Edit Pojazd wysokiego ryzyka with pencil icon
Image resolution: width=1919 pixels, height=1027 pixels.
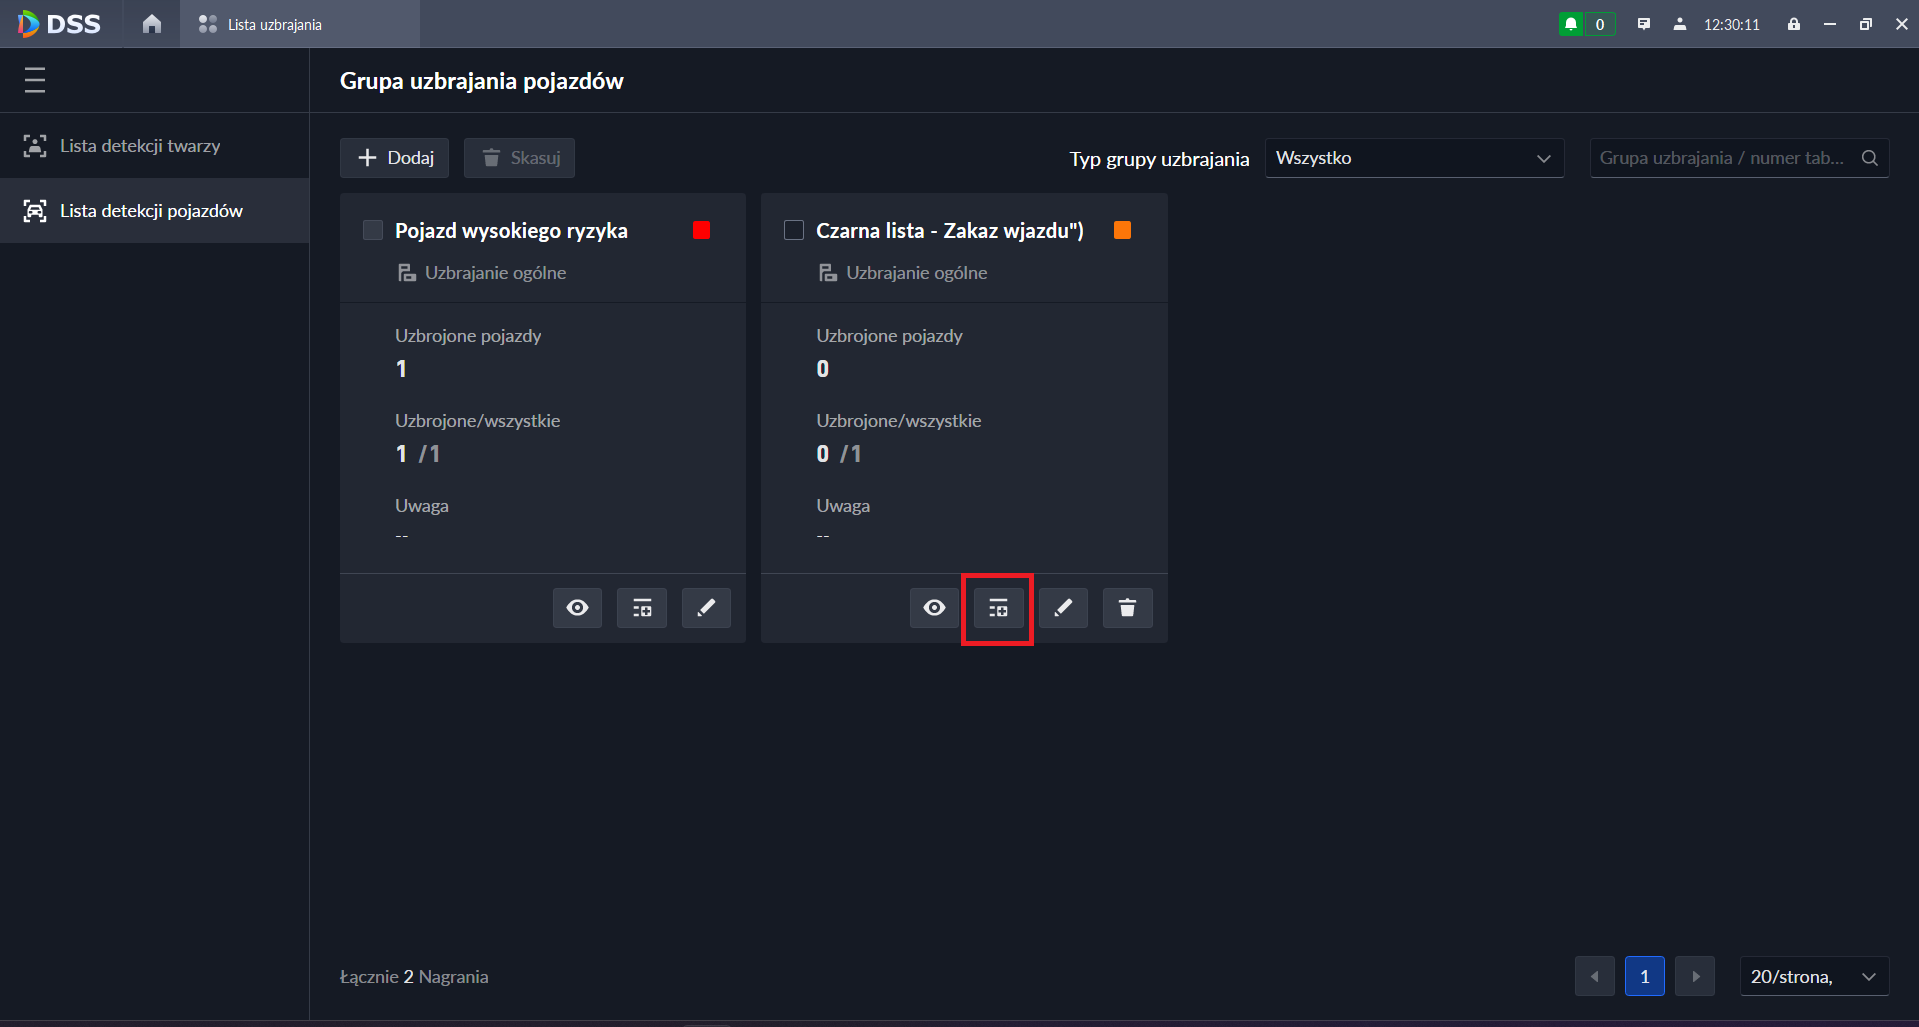(x=706, y=608)
